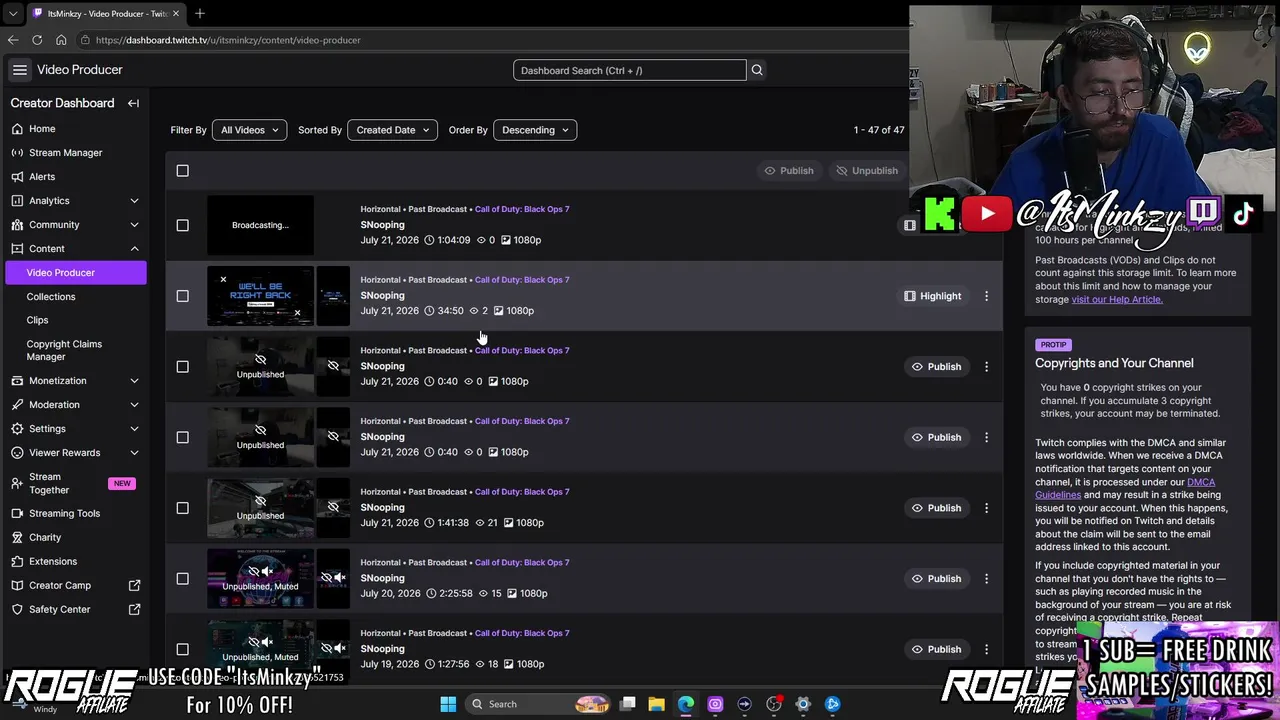Click the Stream Together icon in the sidebar
Screen dimensions: 1280x720
(x=17, y=484)
